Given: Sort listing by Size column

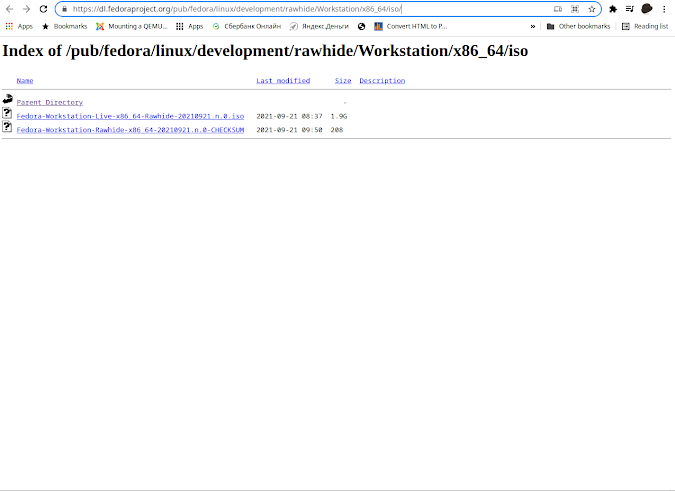Looking at the screenshot, I should (343, 80).
